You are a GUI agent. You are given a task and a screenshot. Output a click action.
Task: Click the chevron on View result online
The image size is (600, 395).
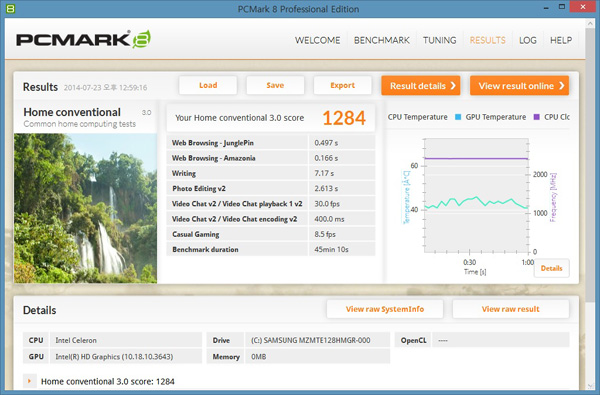tap(562, 86)
